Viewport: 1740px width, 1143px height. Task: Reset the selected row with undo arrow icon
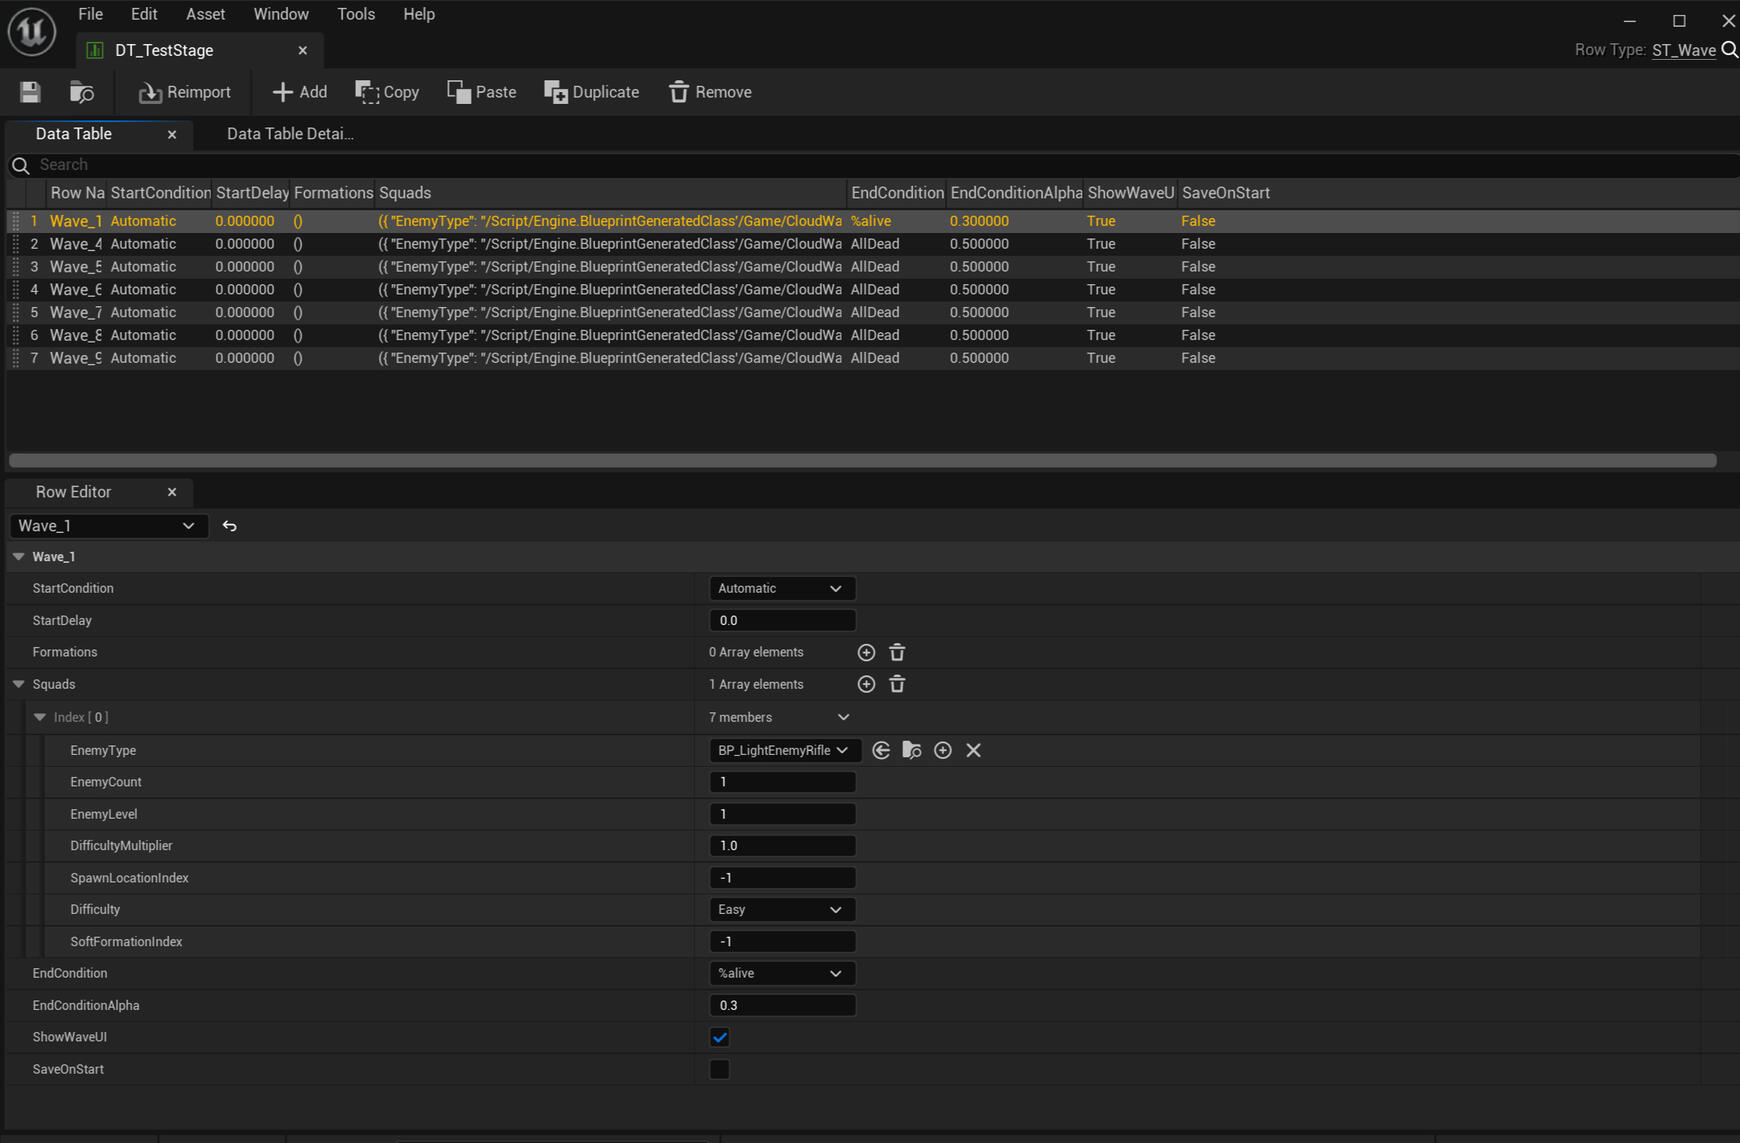coord(230,526)
